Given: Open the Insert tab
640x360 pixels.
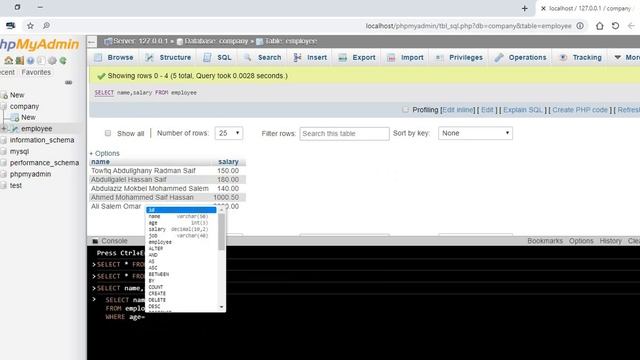Looking at the screenshot, I should pos(310,58).
